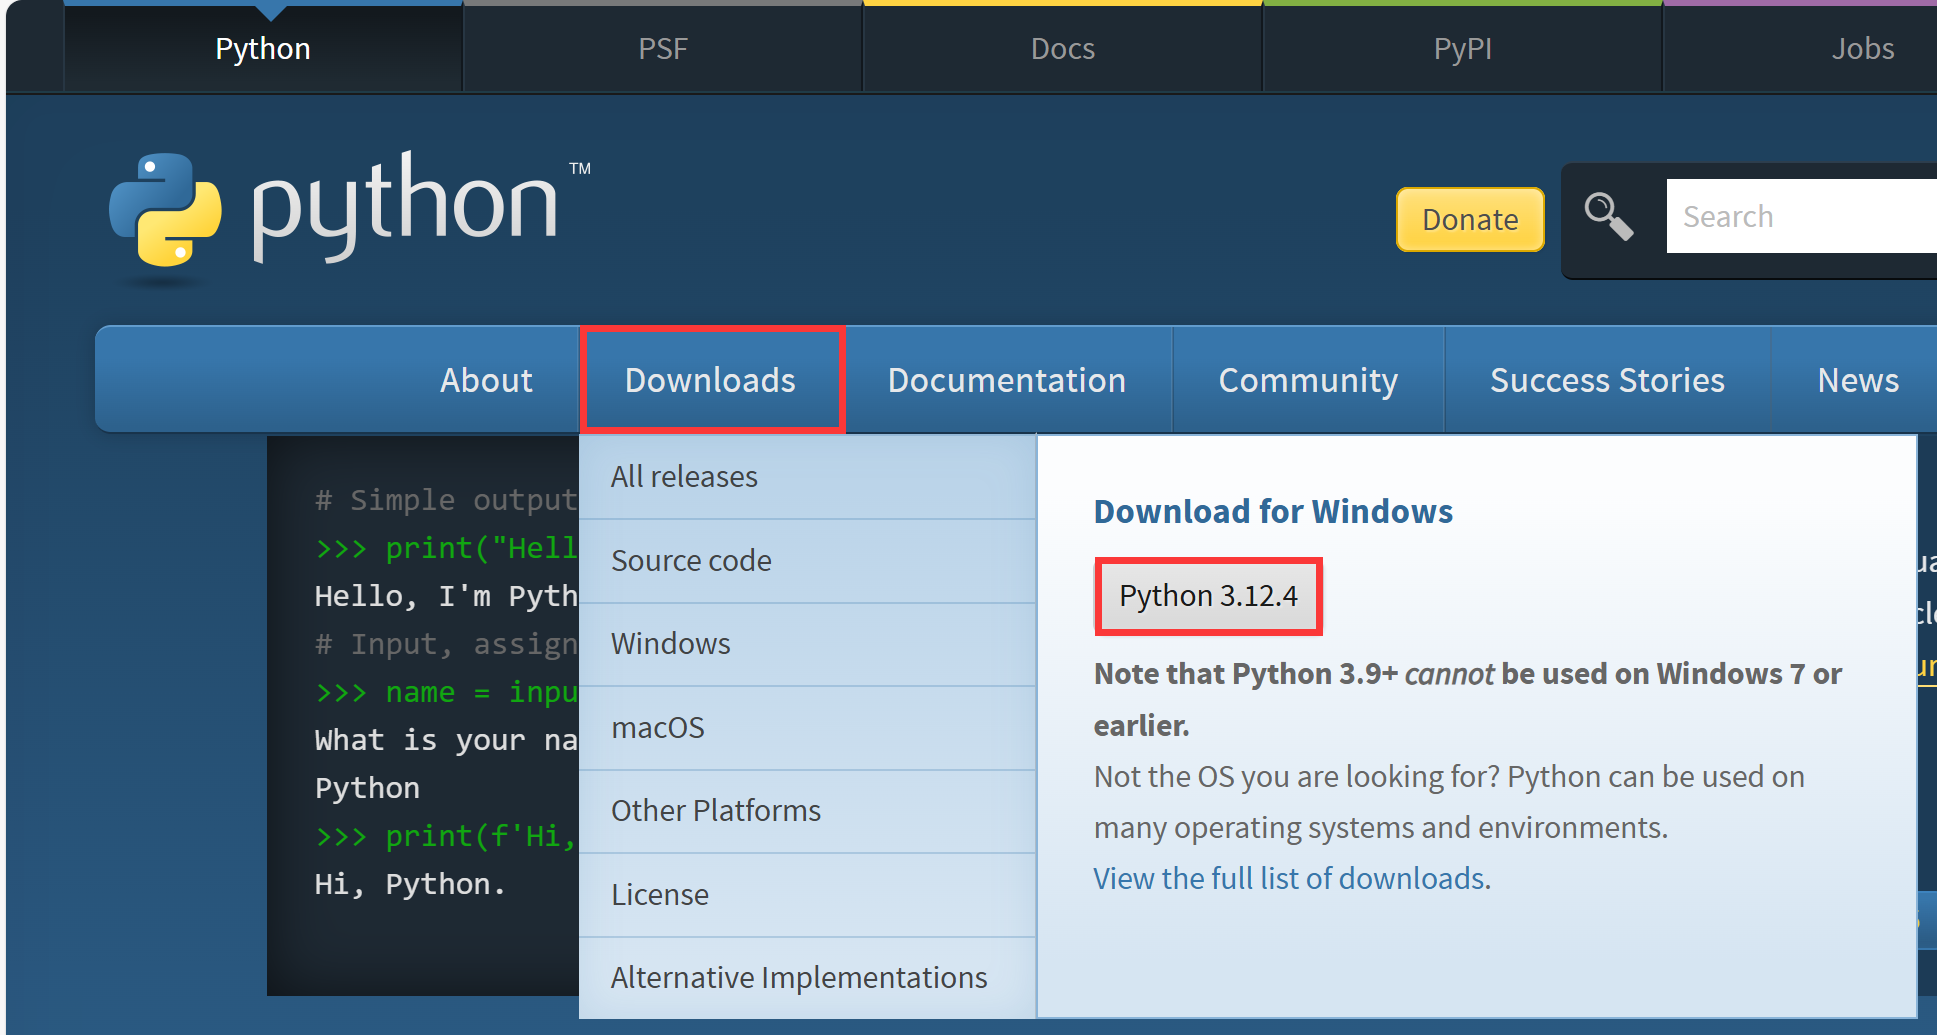
Task: Select Other Platforms submenu entry
Action: (x=807, y=811)
